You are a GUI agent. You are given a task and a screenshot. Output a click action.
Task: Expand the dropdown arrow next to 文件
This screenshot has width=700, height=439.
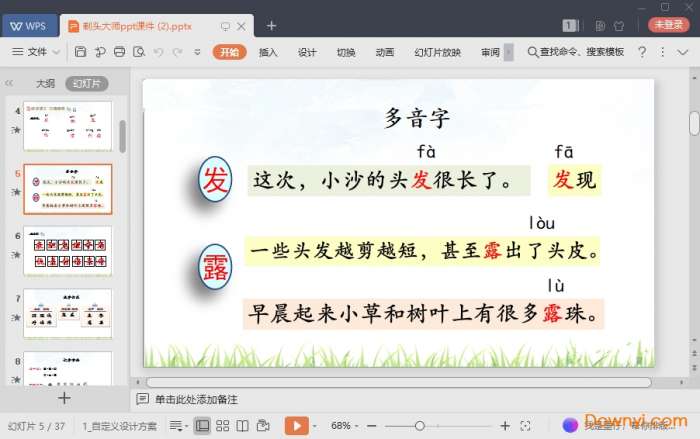[x=56, y=52]
